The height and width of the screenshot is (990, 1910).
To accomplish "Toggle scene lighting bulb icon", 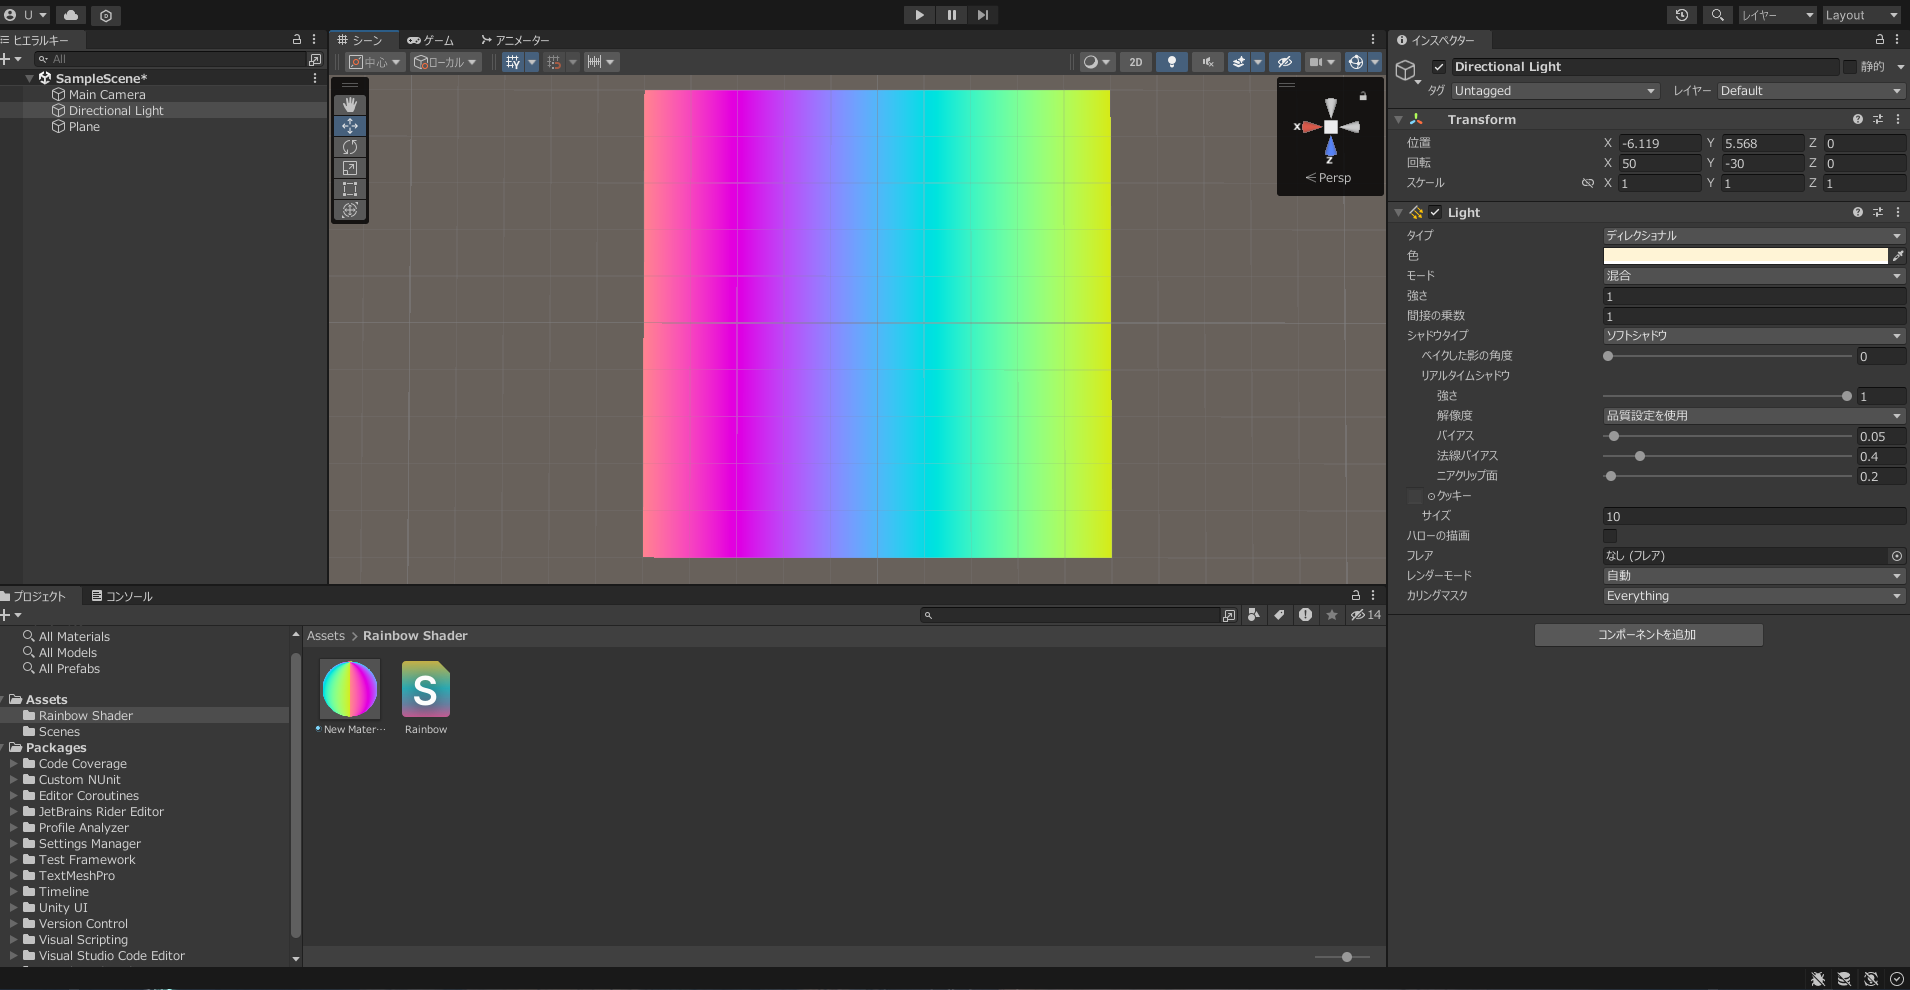I will click(x=1171, y=62).
